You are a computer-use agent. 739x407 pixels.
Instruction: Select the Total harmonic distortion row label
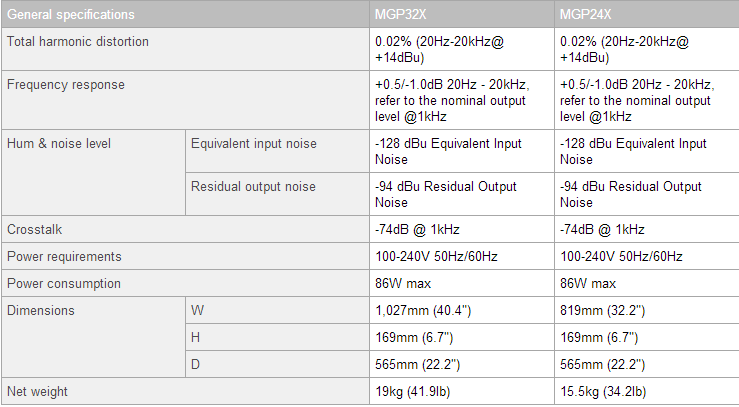click(78, 41)
